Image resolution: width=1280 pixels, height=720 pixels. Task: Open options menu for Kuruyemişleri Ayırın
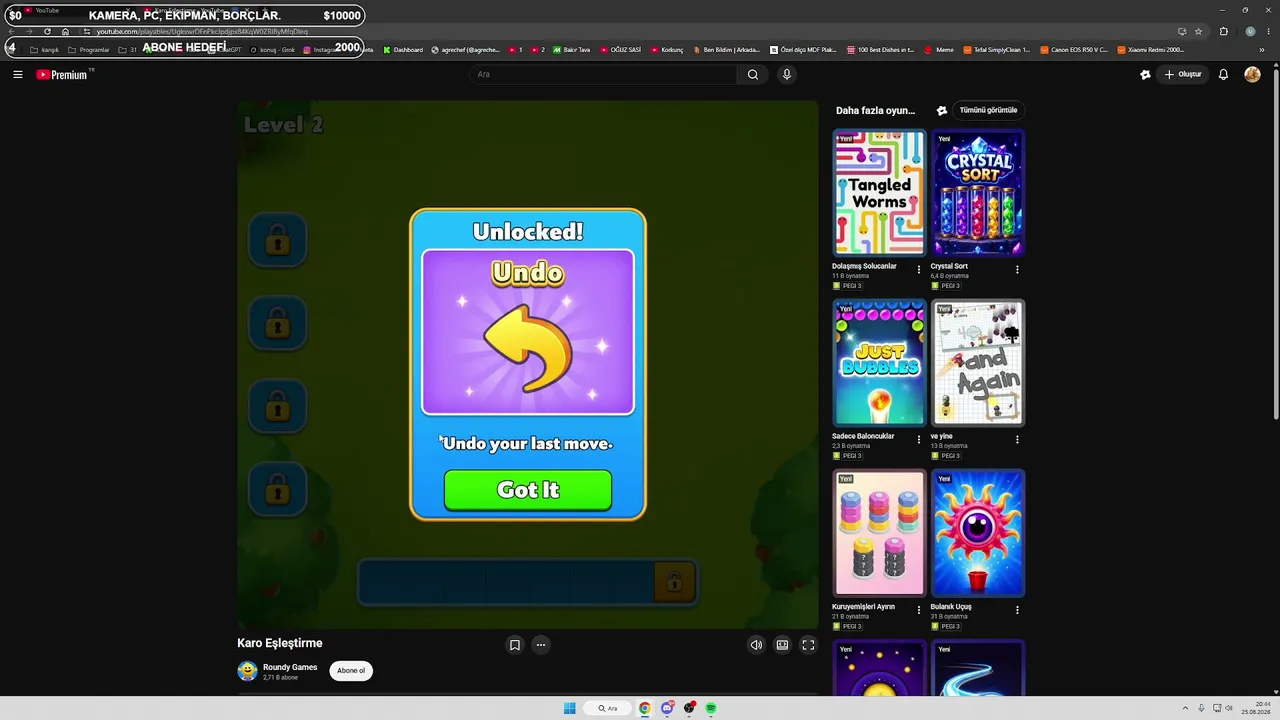[x=919, y=610]
